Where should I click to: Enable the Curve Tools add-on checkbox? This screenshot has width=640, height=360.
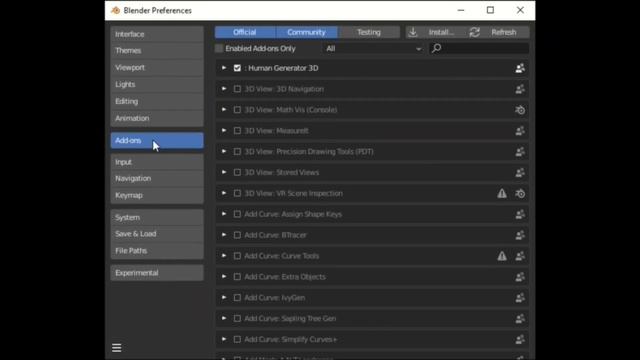pos(237,256)
